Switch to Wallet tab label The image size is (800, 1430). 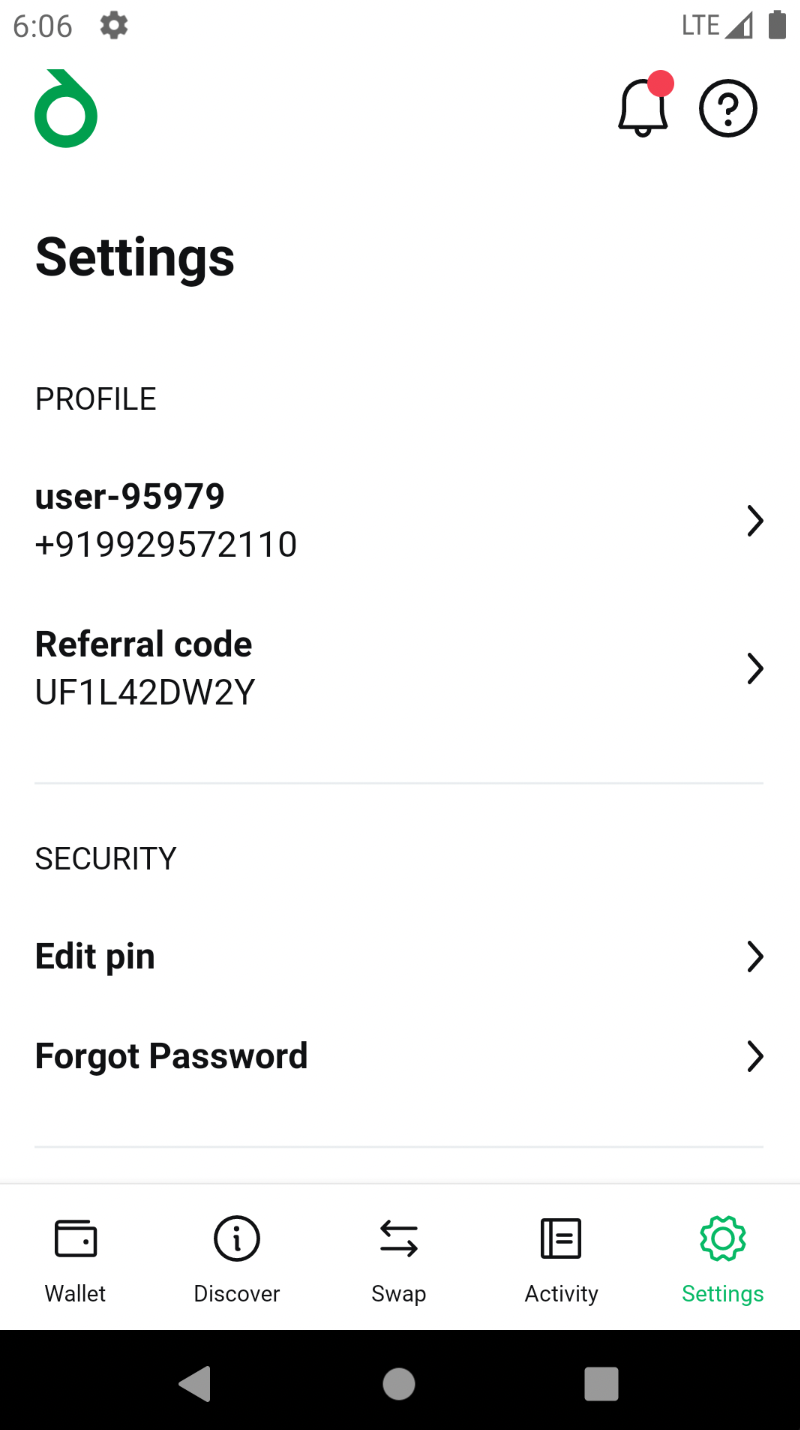(x=75, y=1293)
